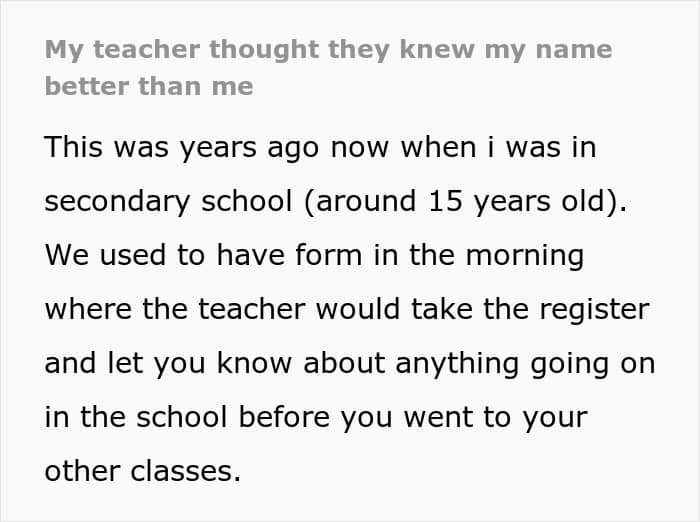Click the number "15" in parentheses

coord(444,200)
